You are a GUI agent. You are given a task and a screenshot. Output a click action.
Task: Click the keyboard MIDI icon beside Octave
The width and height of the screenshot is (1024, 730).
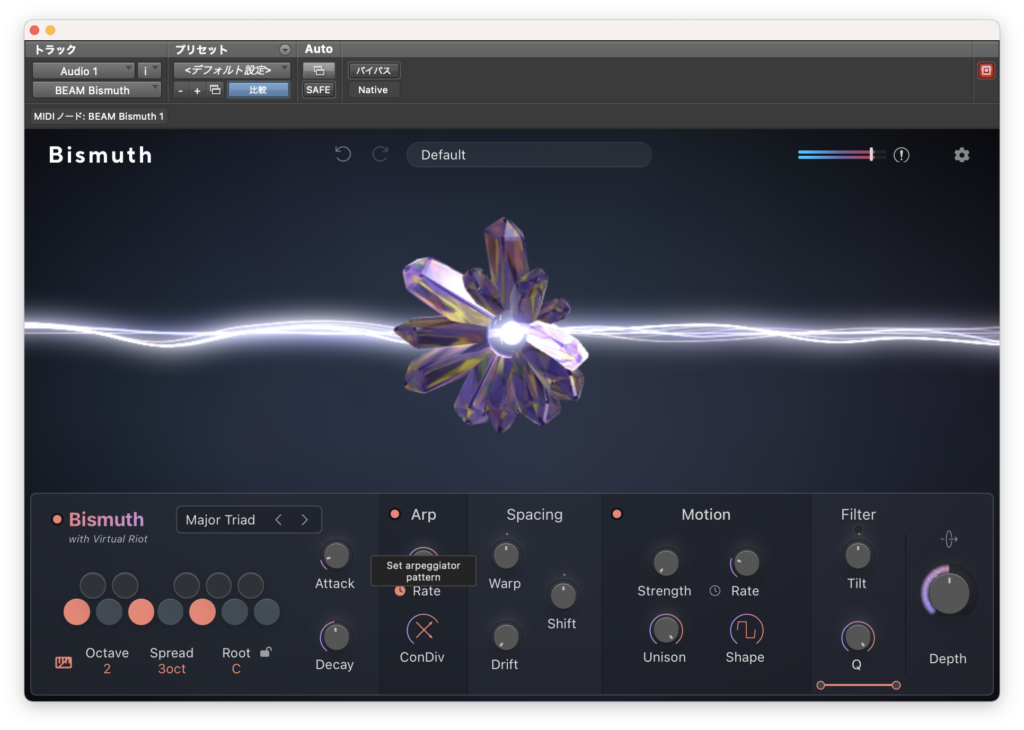click(63, 663)
